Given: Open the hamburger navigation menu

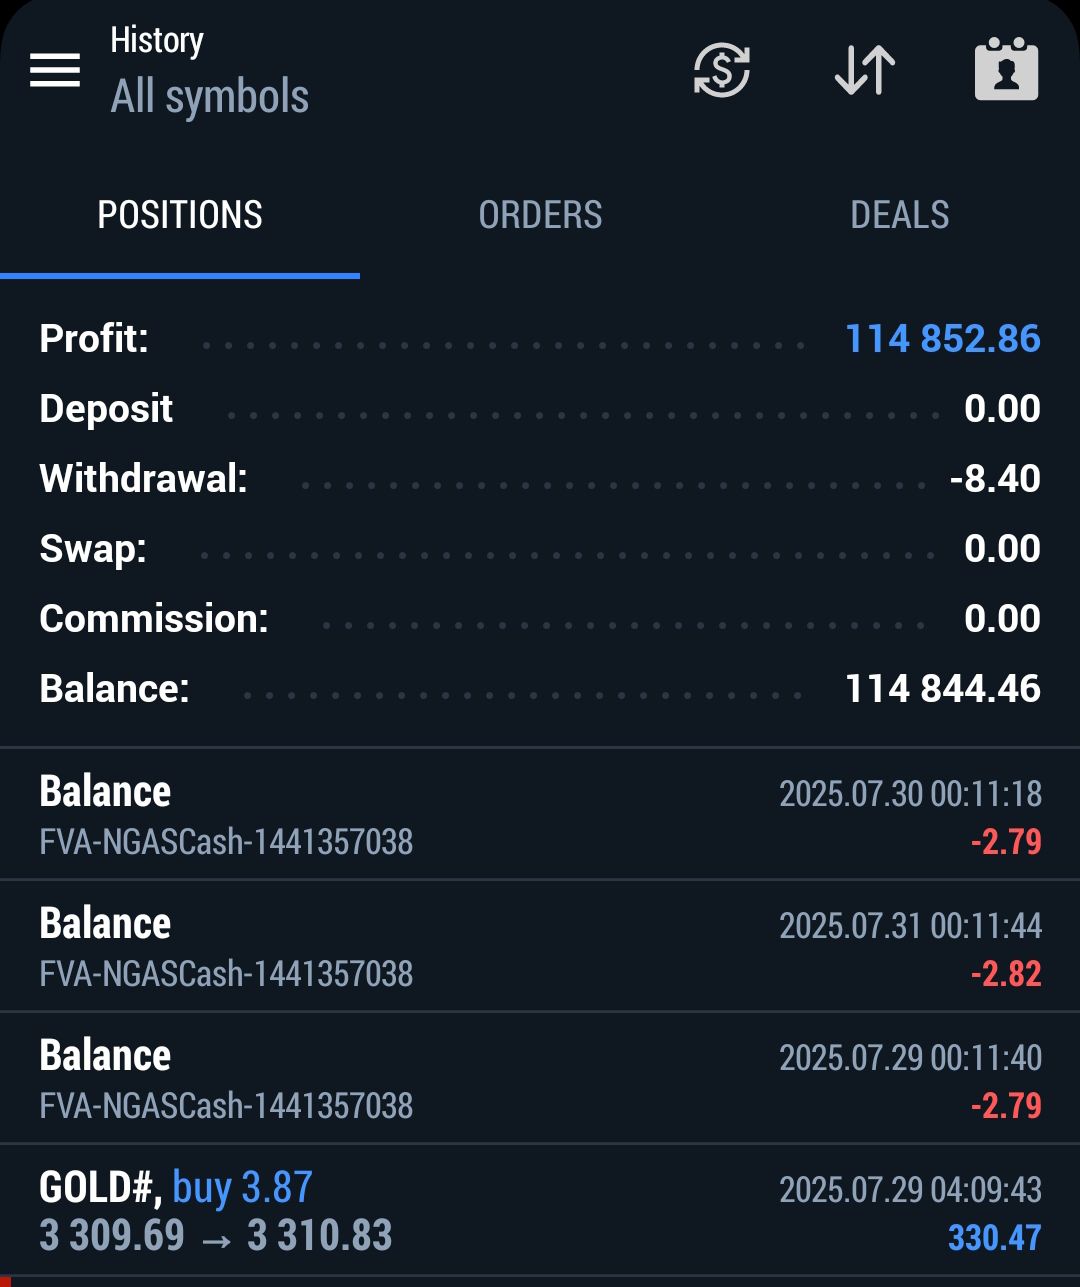Looking at the screenshot, I should point(55,70).
